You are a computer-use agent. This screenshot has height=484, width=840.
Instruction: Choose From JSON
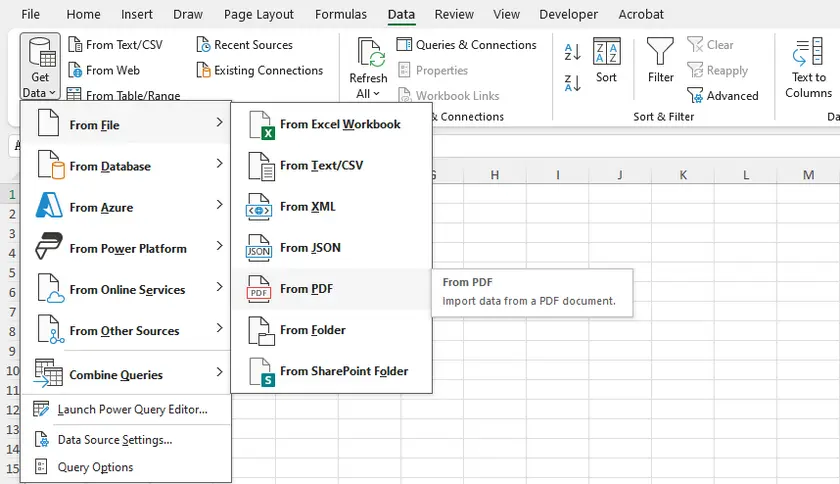(332, 248)
